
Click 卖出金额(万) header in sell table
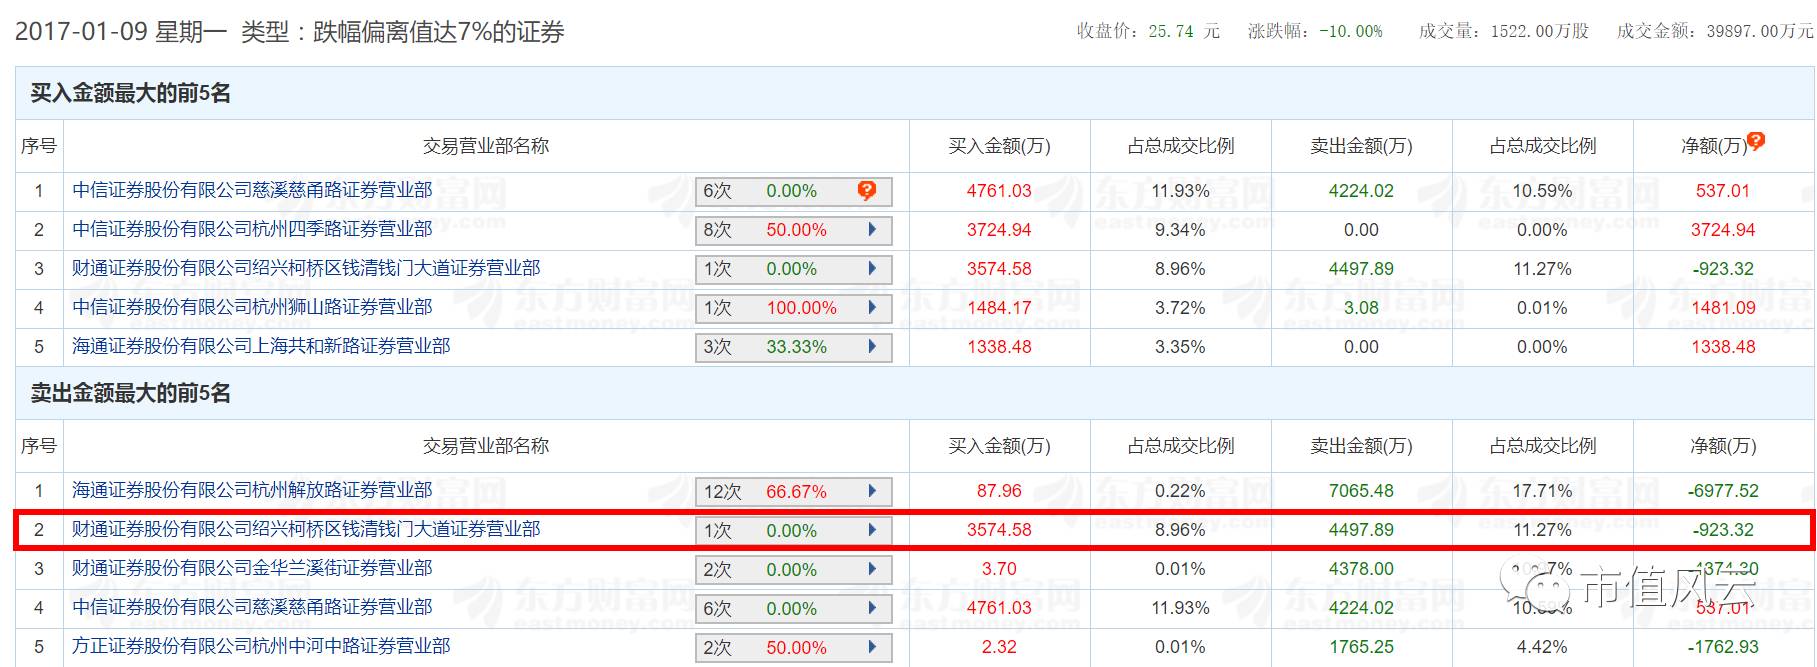tap(1361, 446)
